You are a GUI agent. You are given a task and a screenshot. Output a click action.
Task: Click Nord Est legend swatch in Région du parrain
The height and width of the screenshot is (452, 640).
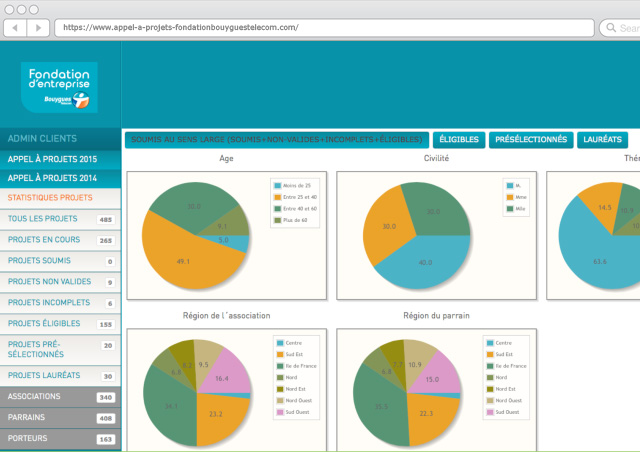[x=490, y=389]
